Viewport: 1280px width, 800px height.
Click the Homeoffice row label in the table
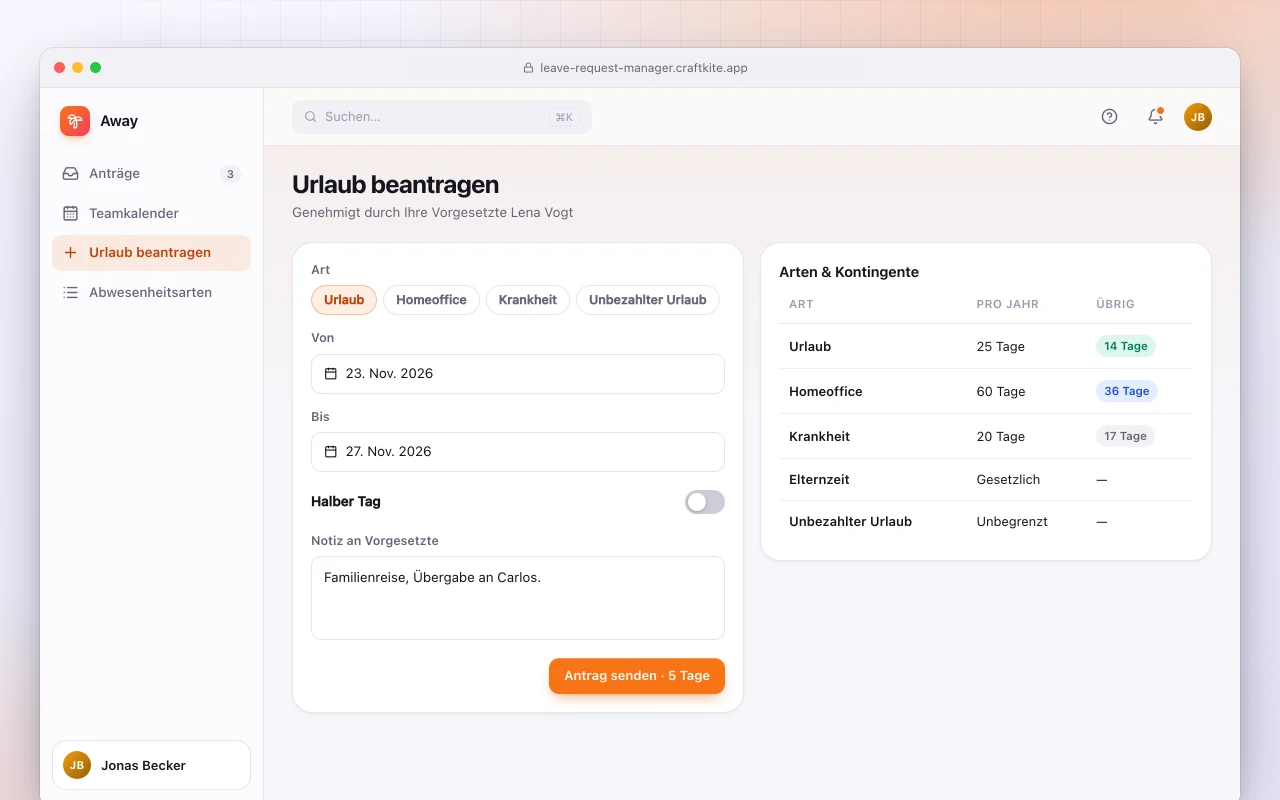click(826, 392)
